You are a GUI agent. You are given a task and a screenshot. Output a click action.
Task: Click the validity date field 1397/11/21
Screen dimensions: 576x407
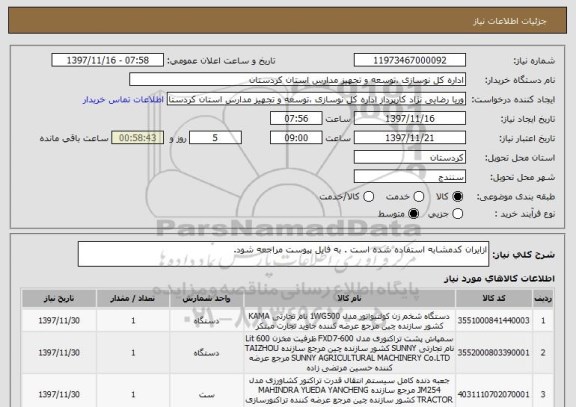410,138
